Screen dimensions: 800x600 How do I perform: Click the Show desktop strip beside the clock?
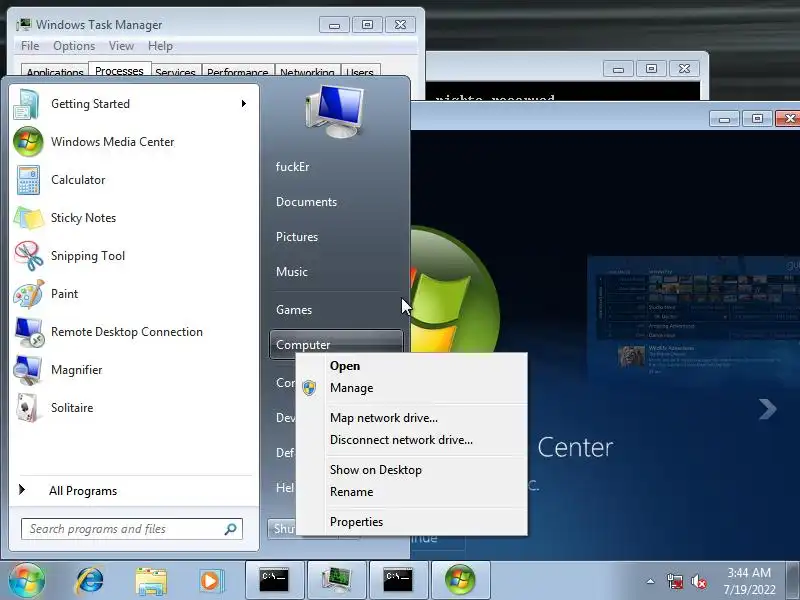[793, 580]
